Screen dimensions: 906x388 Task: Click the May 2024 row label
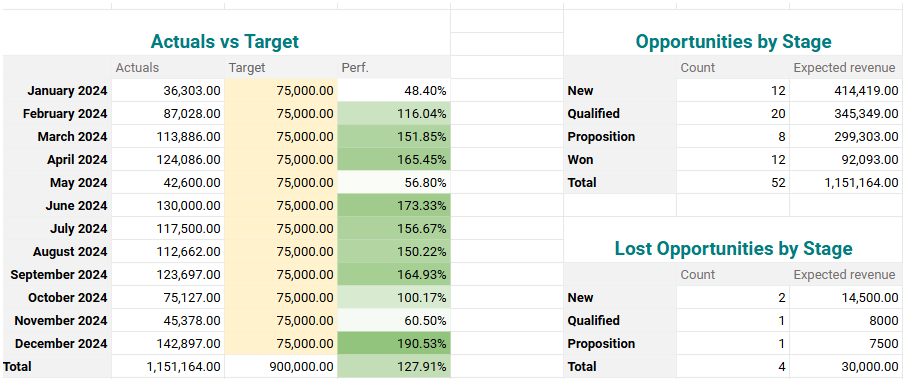[57, 182]
